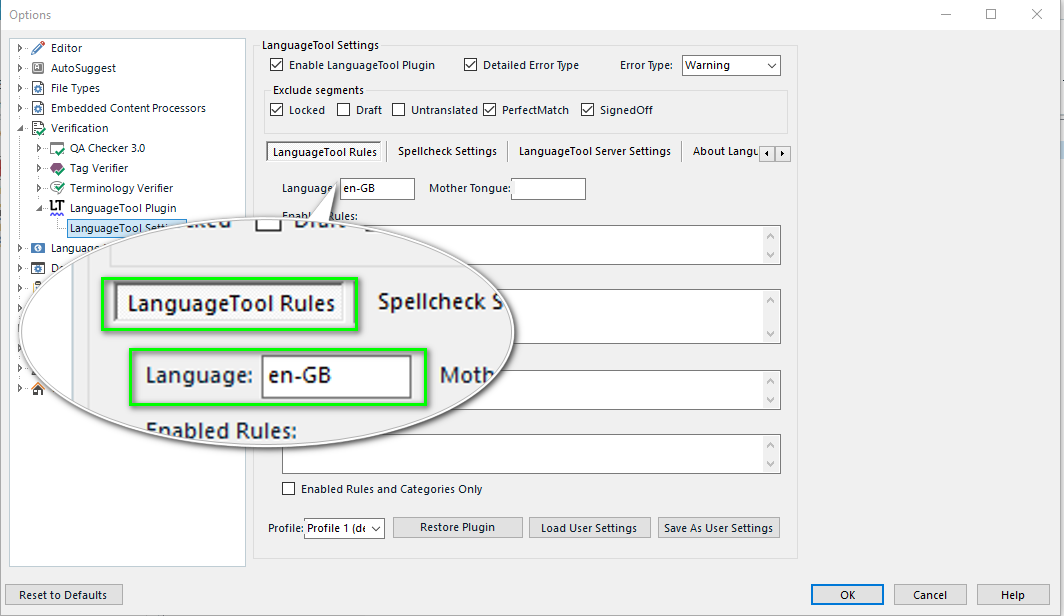Click the Mother Tongue input field
This screenshot has height=616, width=1064.
click(548, 189)
